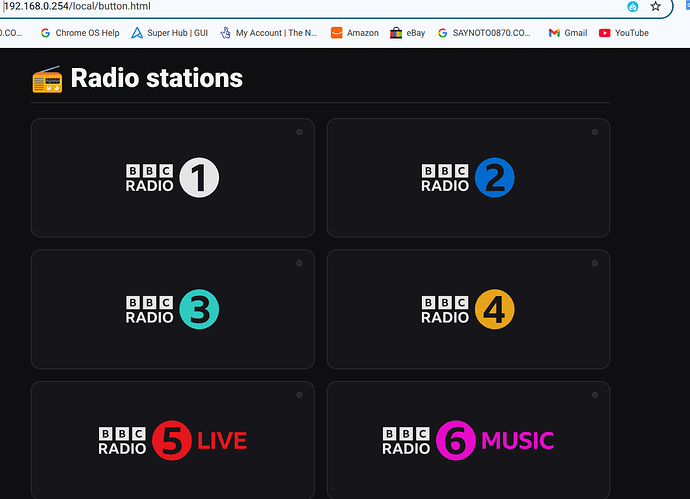Open Gmail bookmark
Viewport: 690px width, 499px height.
click(x=568, y=33)
